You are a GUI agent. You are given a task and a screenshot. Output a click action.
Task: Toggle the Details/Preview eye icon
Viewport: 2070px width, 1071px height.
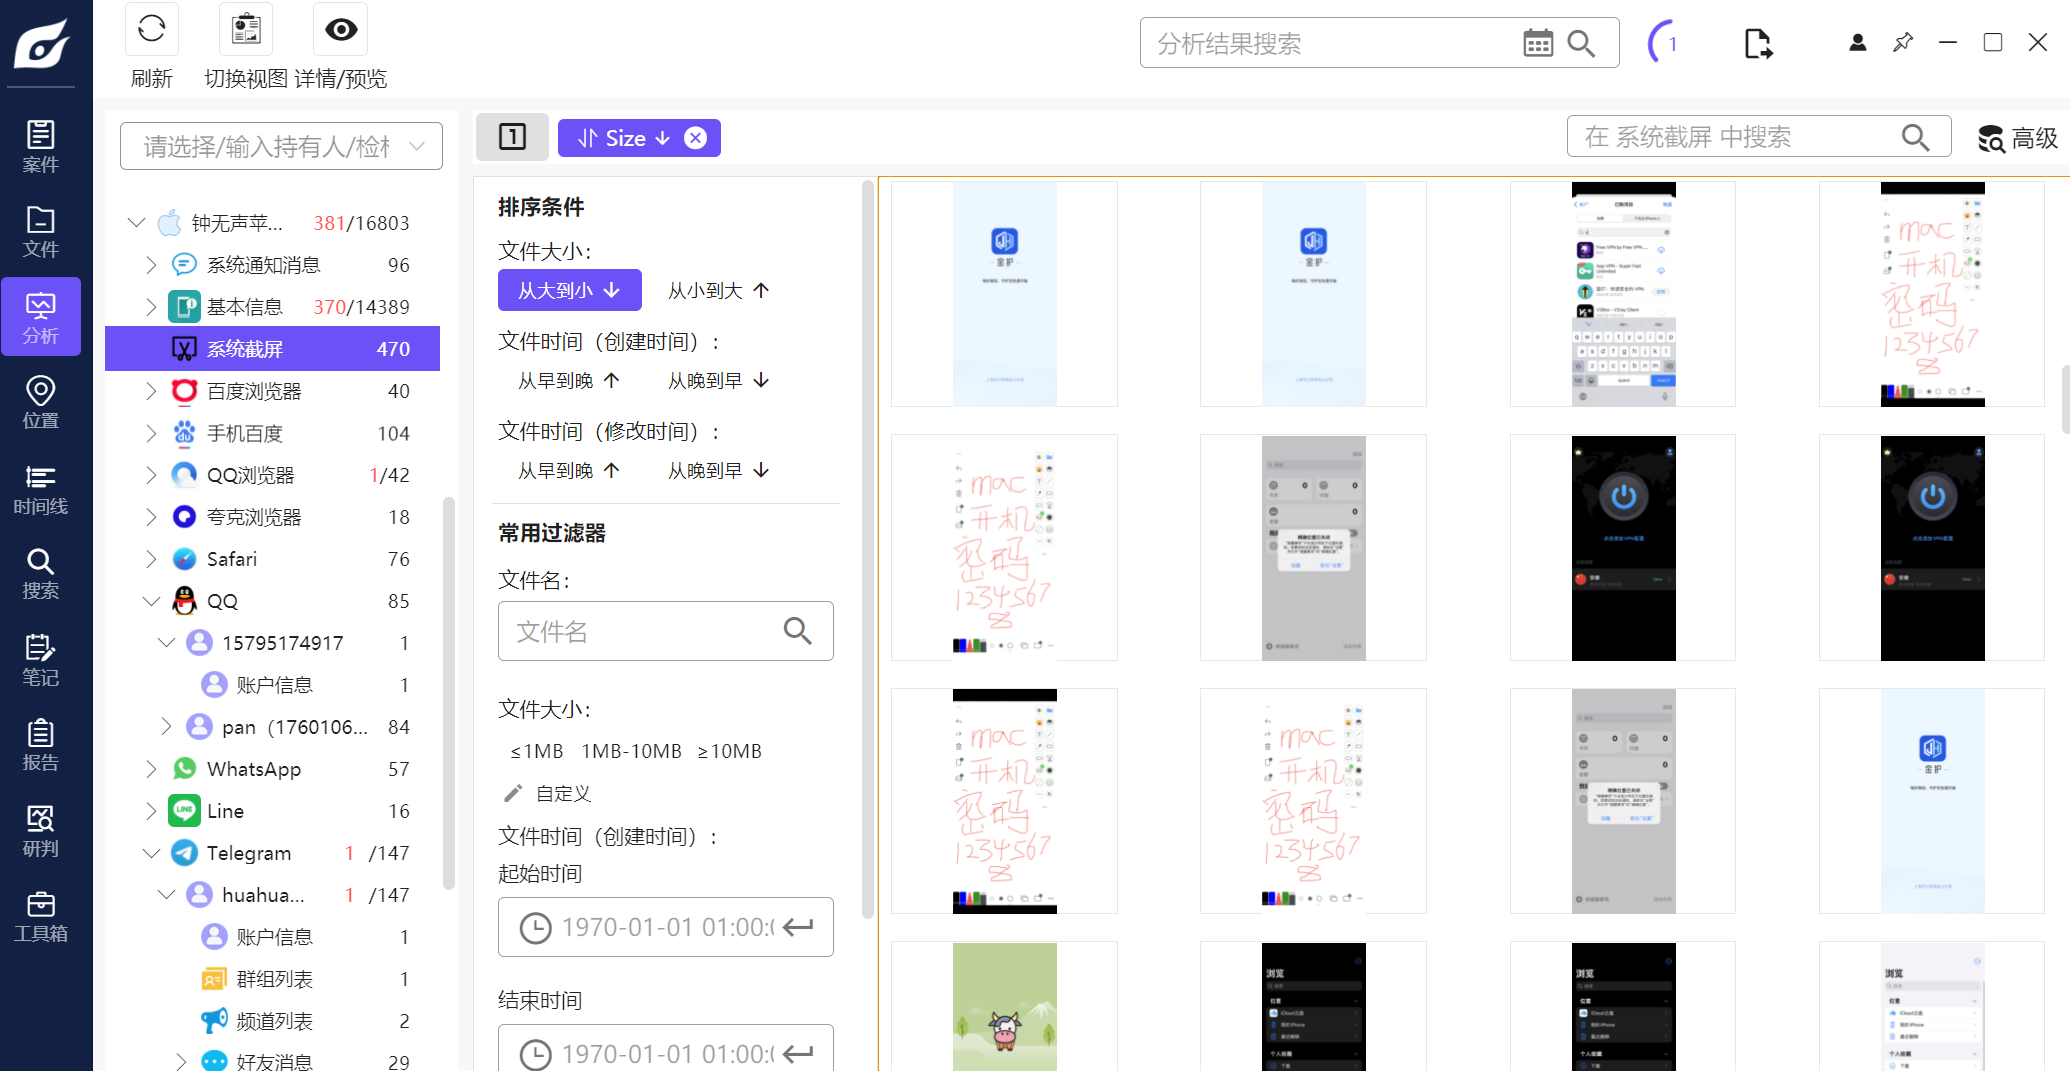[341, 30]
